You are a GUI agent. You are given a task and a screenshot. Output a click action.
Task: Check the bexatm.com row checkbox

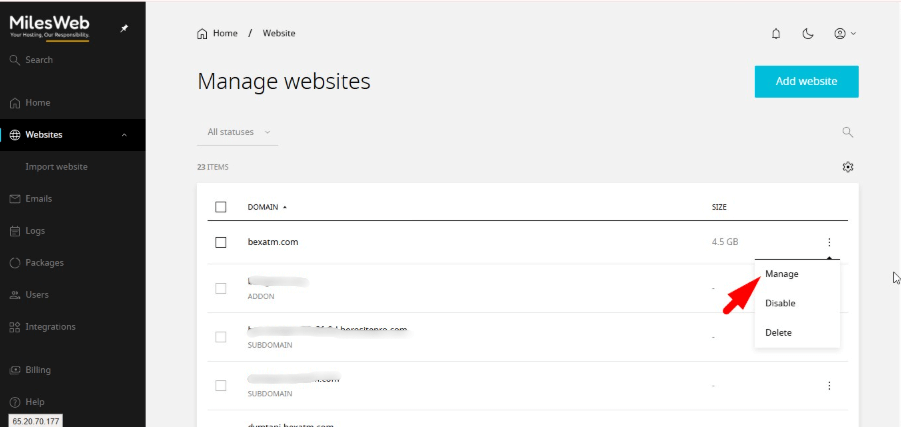point(221,242)
